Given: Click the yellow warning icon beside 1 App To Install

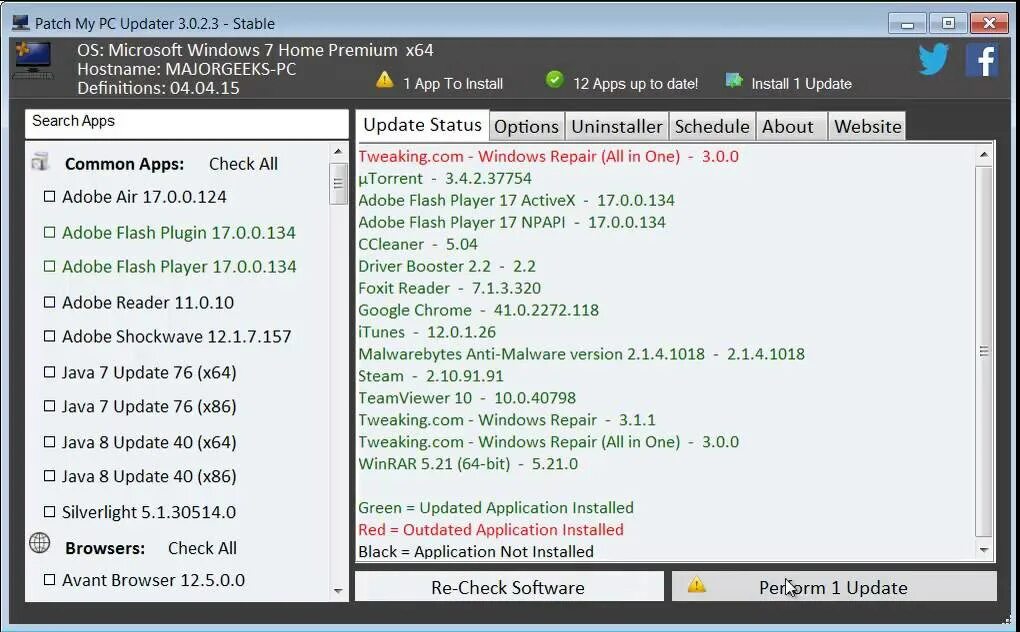Looking at the screenshot, I should pos(384,81).
